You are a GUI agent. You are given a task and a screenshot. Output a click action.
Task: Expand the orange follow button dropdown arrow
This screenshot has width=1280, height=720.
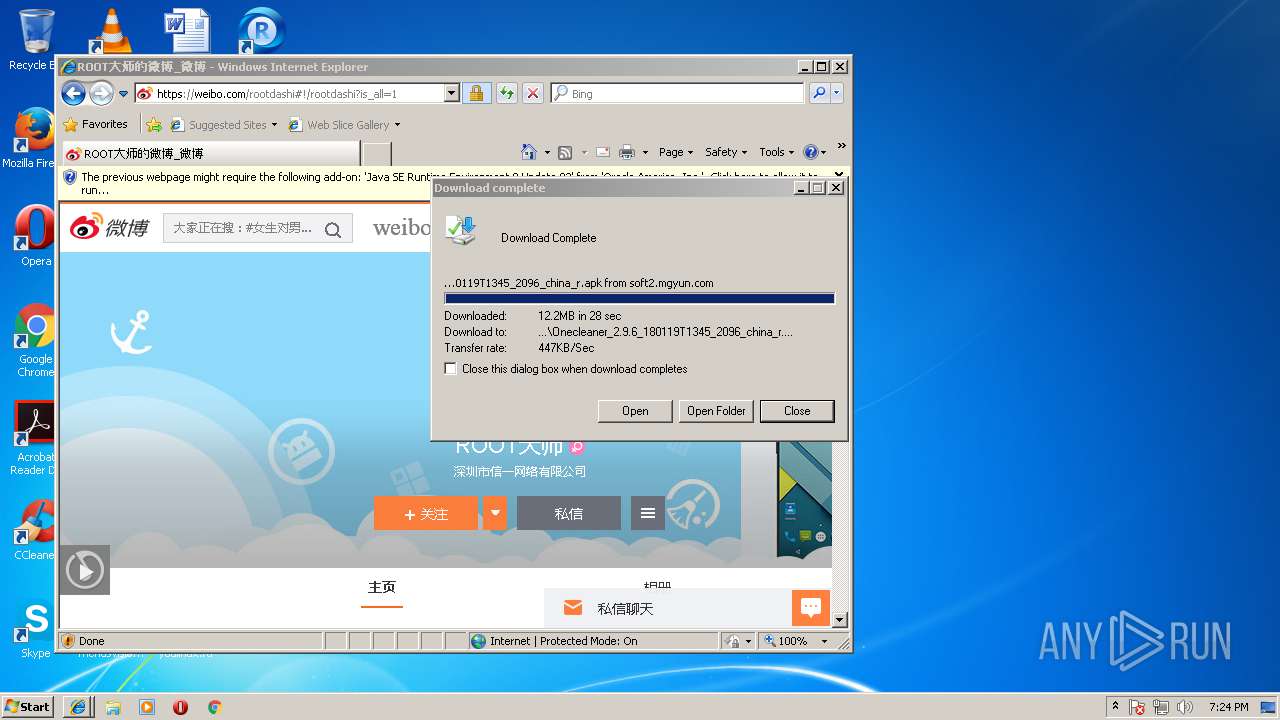pos(494,513)
